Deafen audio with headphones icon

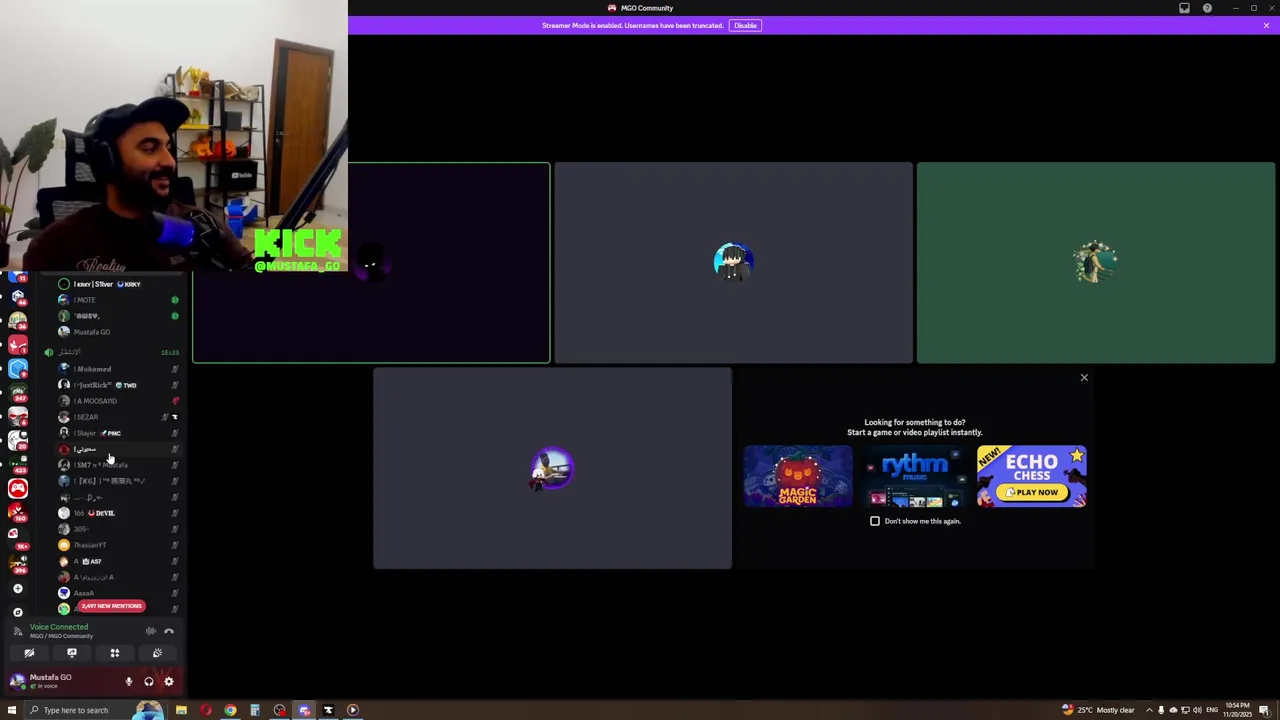click(149, 682)
